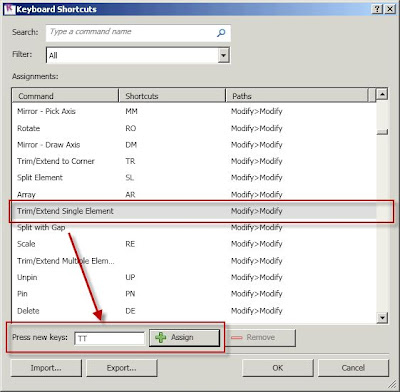Click the Import... button
Screen dimensions: 400x392
(x=46, y=368)
